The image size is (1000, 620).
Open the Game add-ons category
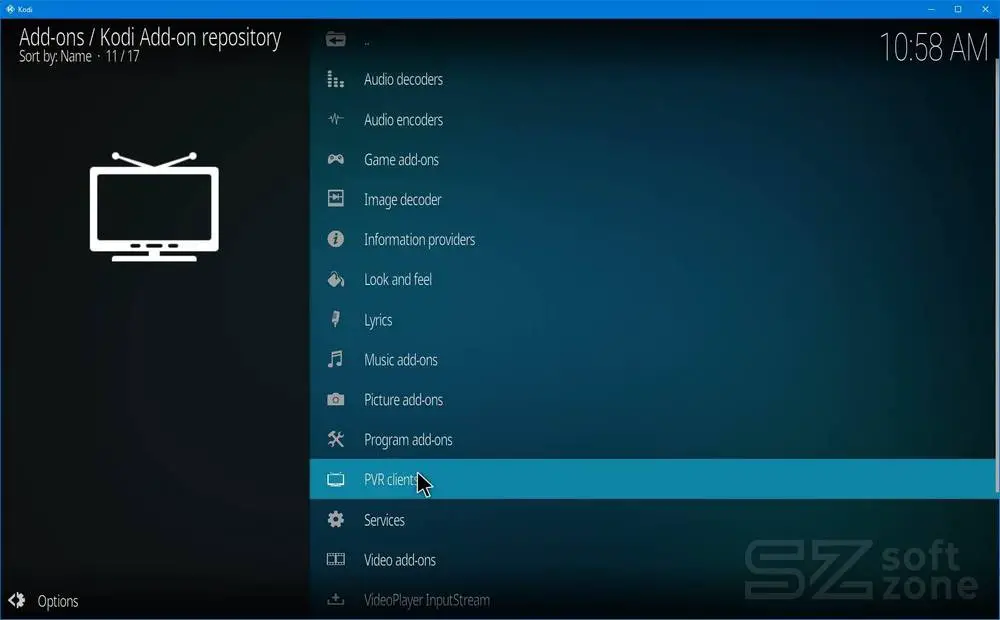(x=652, y=159)
